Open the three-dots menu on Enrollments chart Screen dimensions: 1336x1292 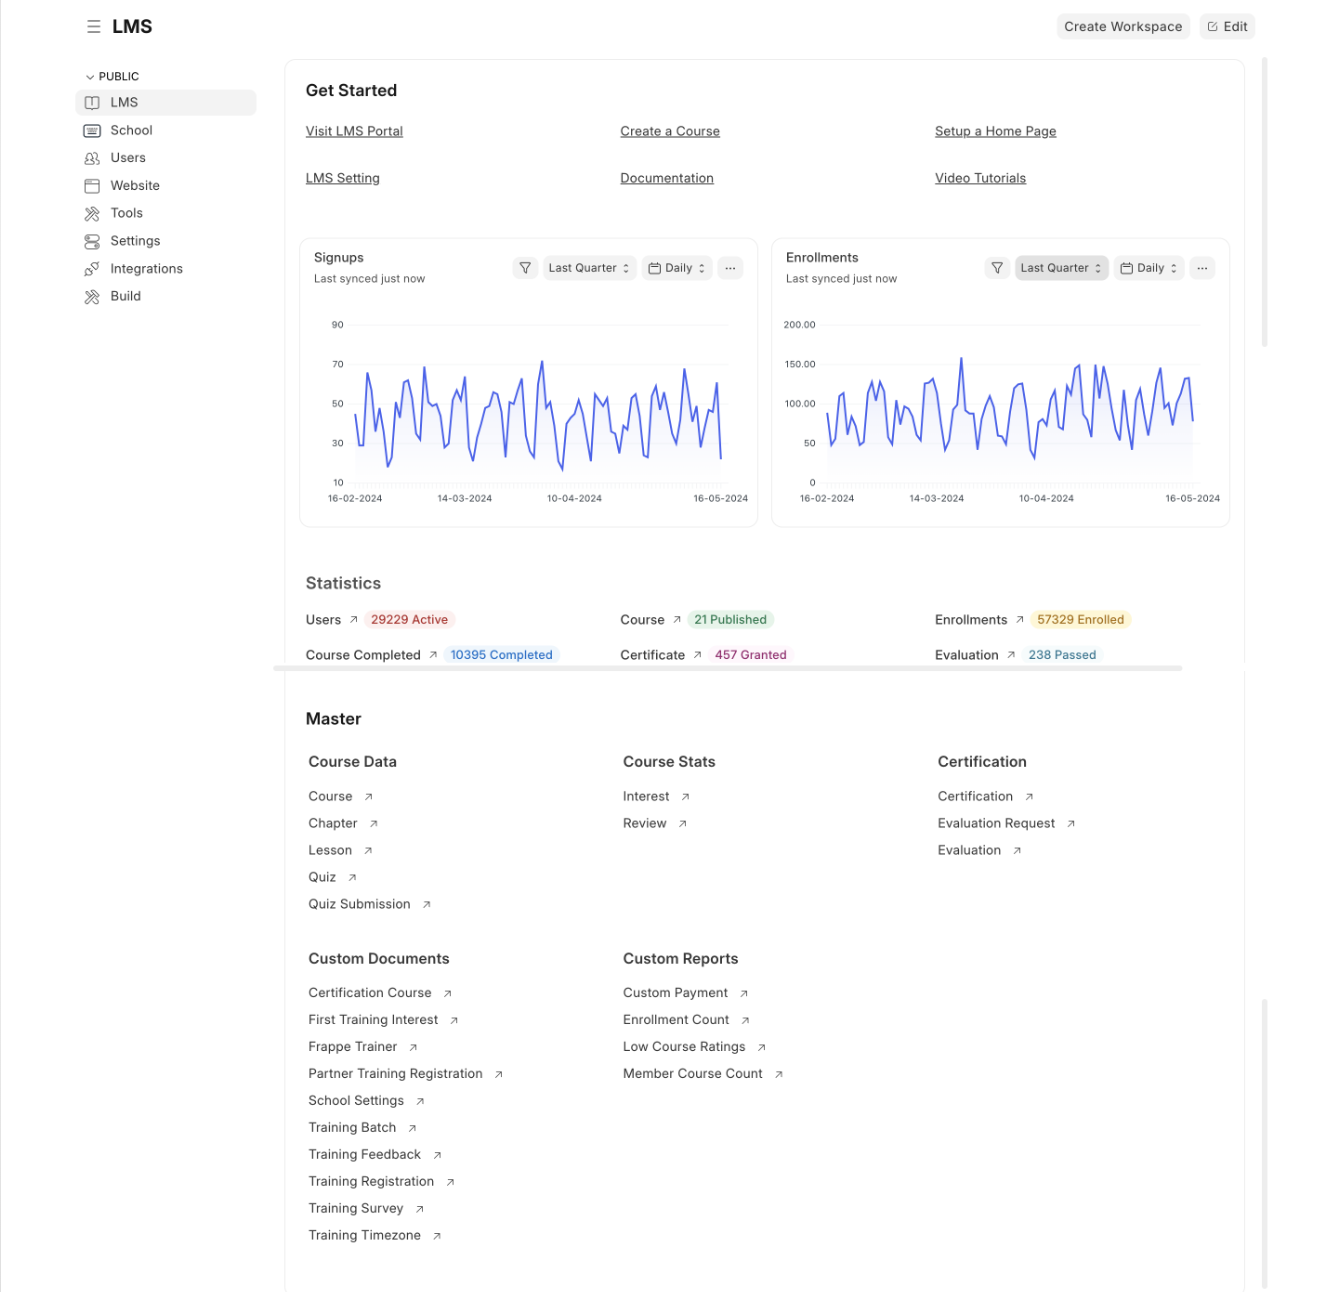[x=1202, y=268]
